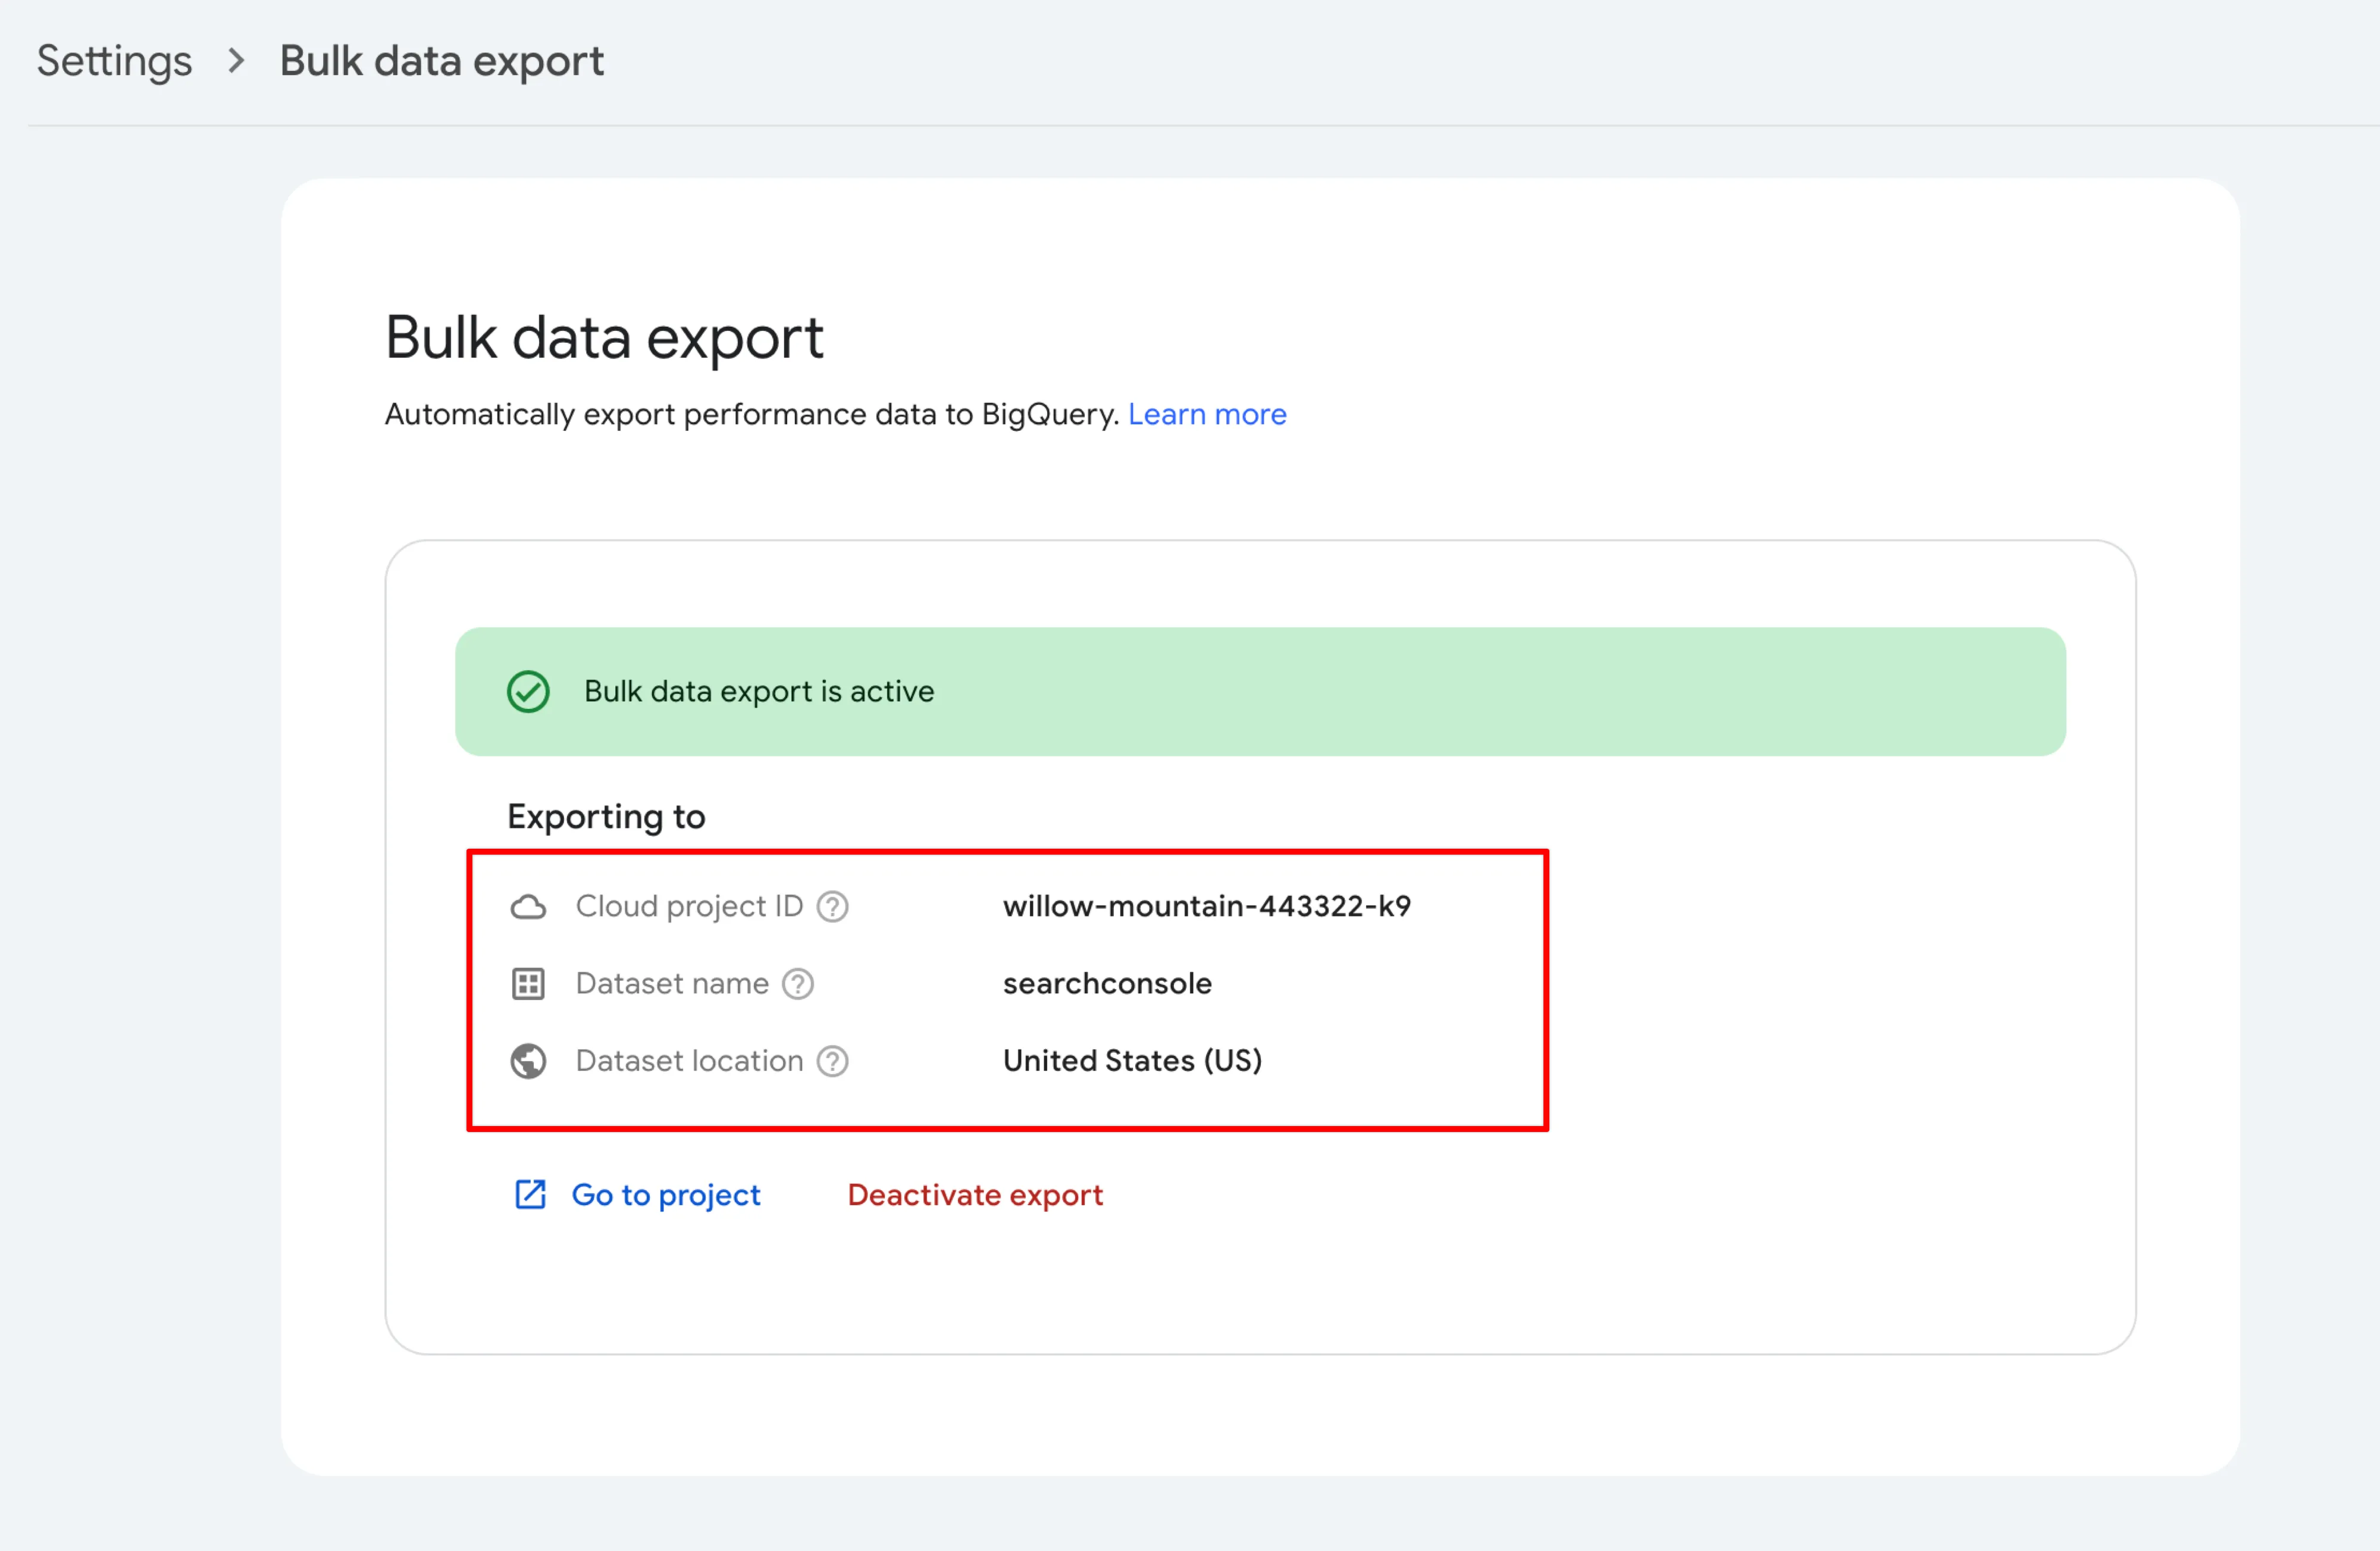Click the help icon next to Dataset location
This screenshot has height=1551, width=2380.
coord(832,1061)
